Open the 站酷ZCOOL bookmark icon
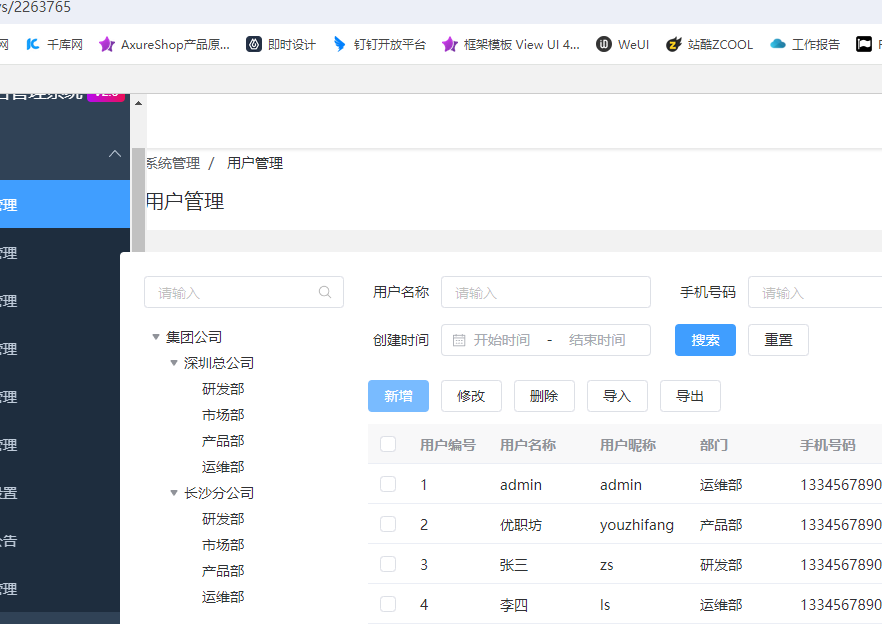 tap(674, 44)
